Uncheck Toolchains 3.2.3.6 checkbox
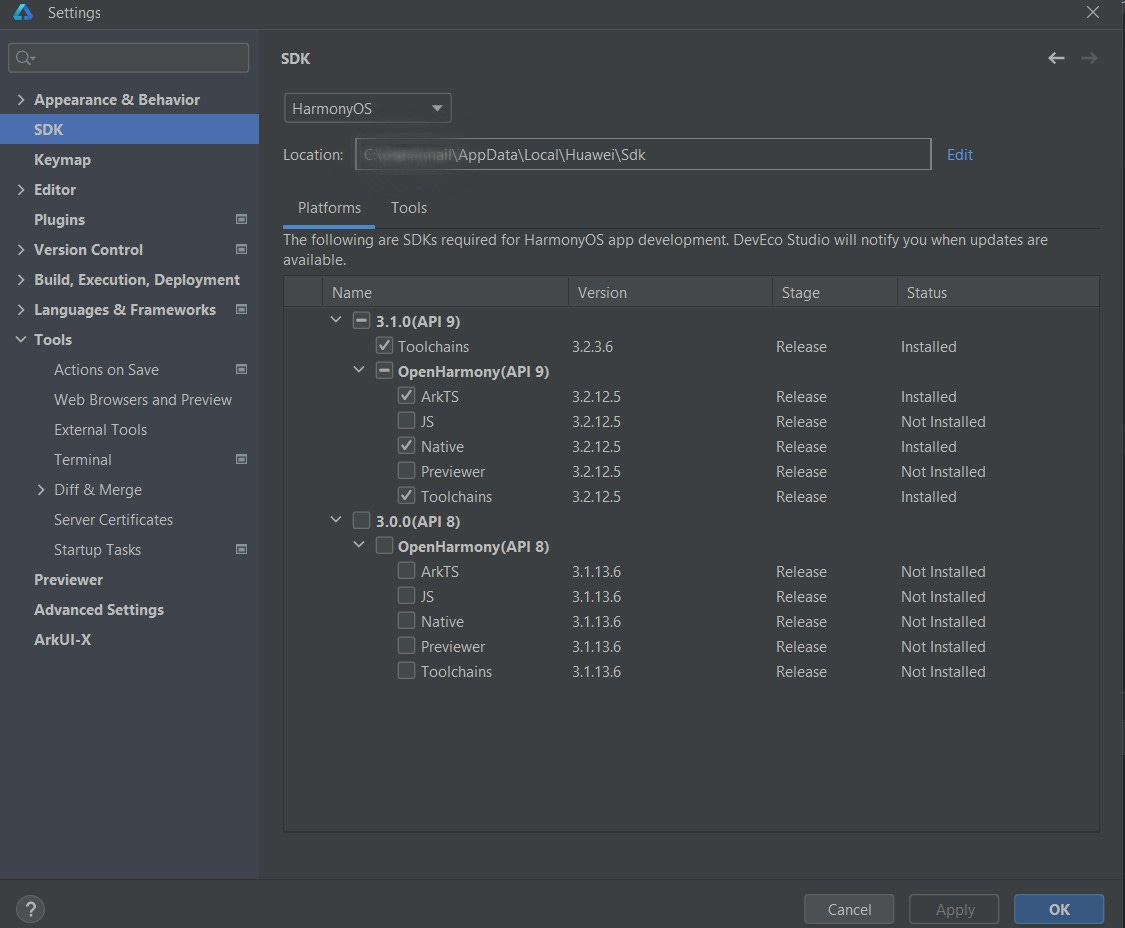Screen dimensions: 1125x928 [384, 346]
